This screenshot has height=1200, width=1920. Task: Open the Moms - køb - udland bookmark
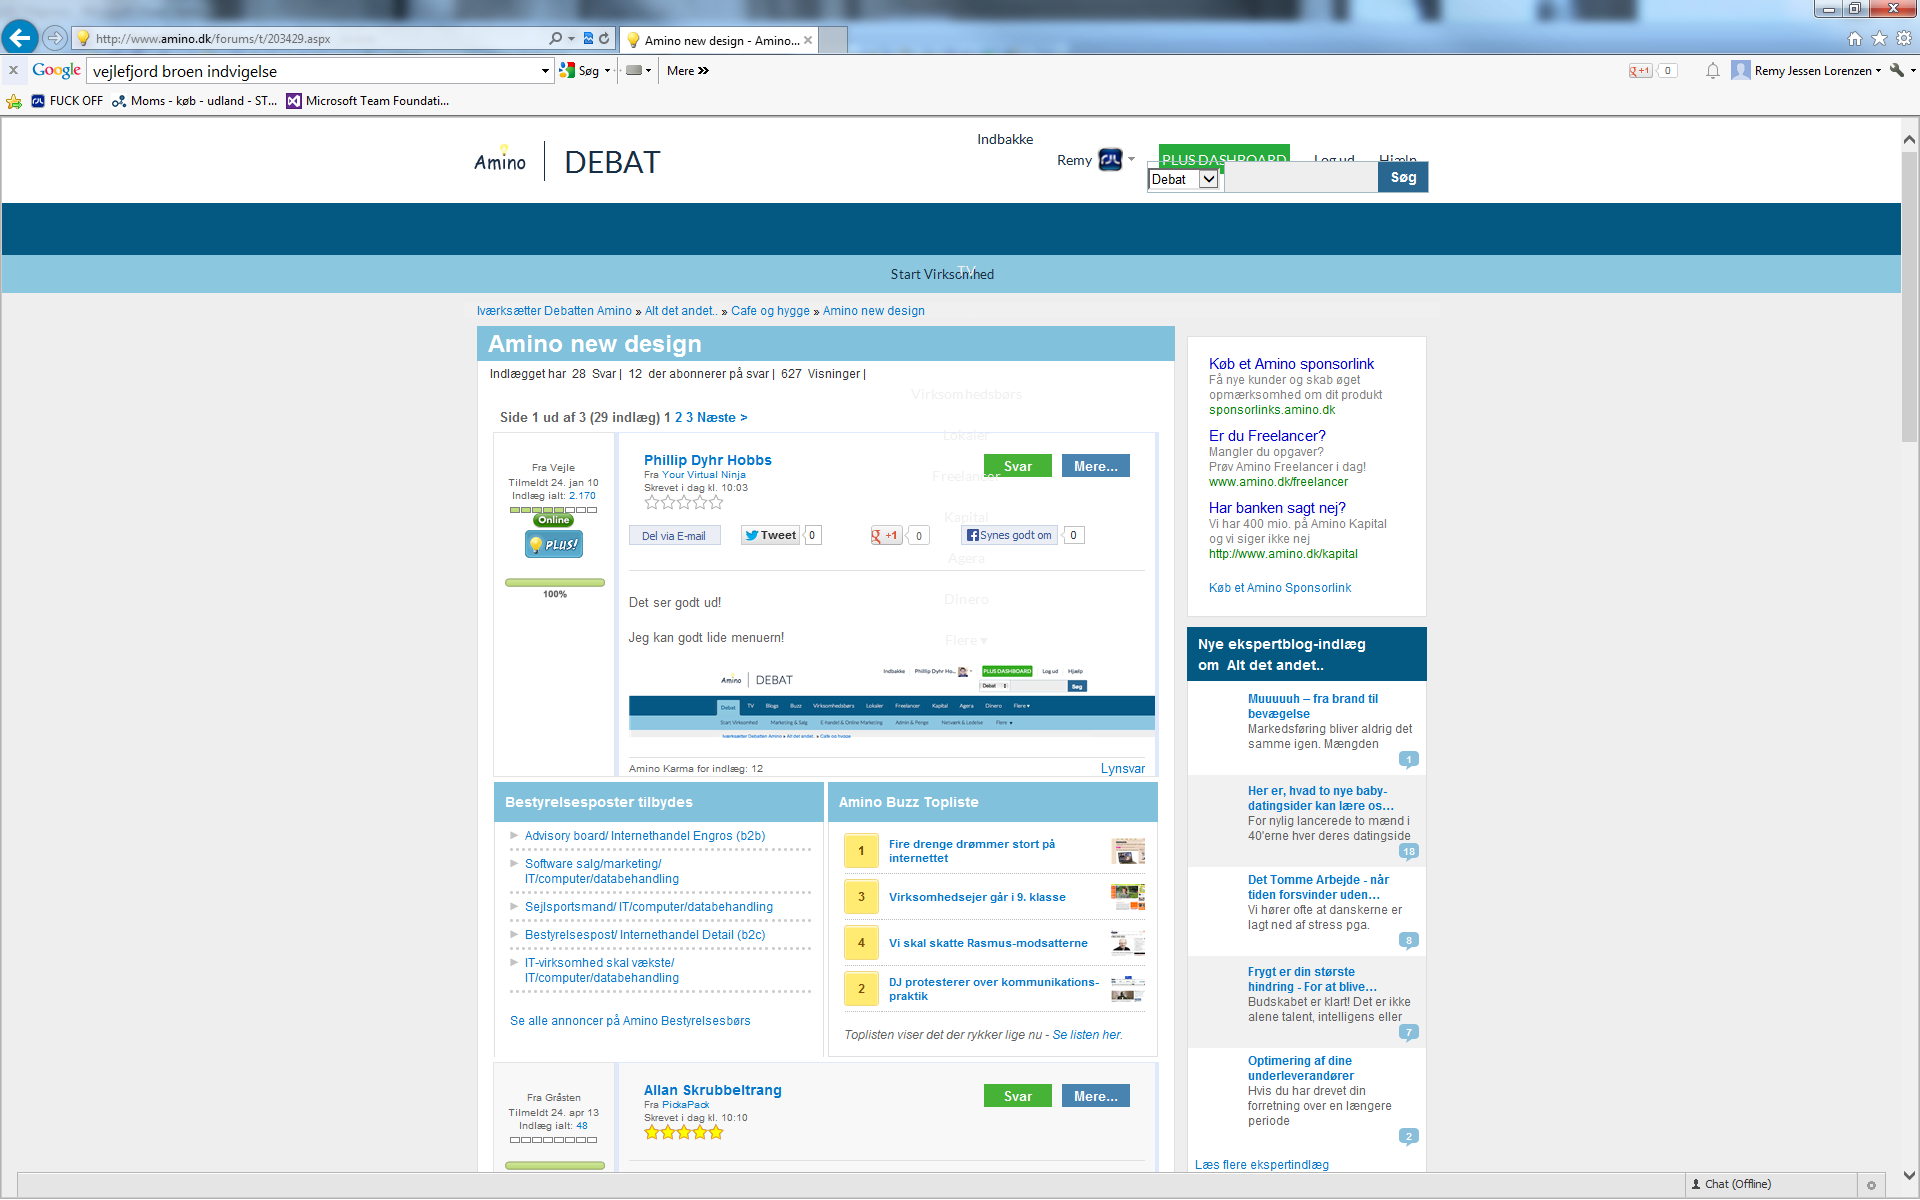tap(195, 101)
